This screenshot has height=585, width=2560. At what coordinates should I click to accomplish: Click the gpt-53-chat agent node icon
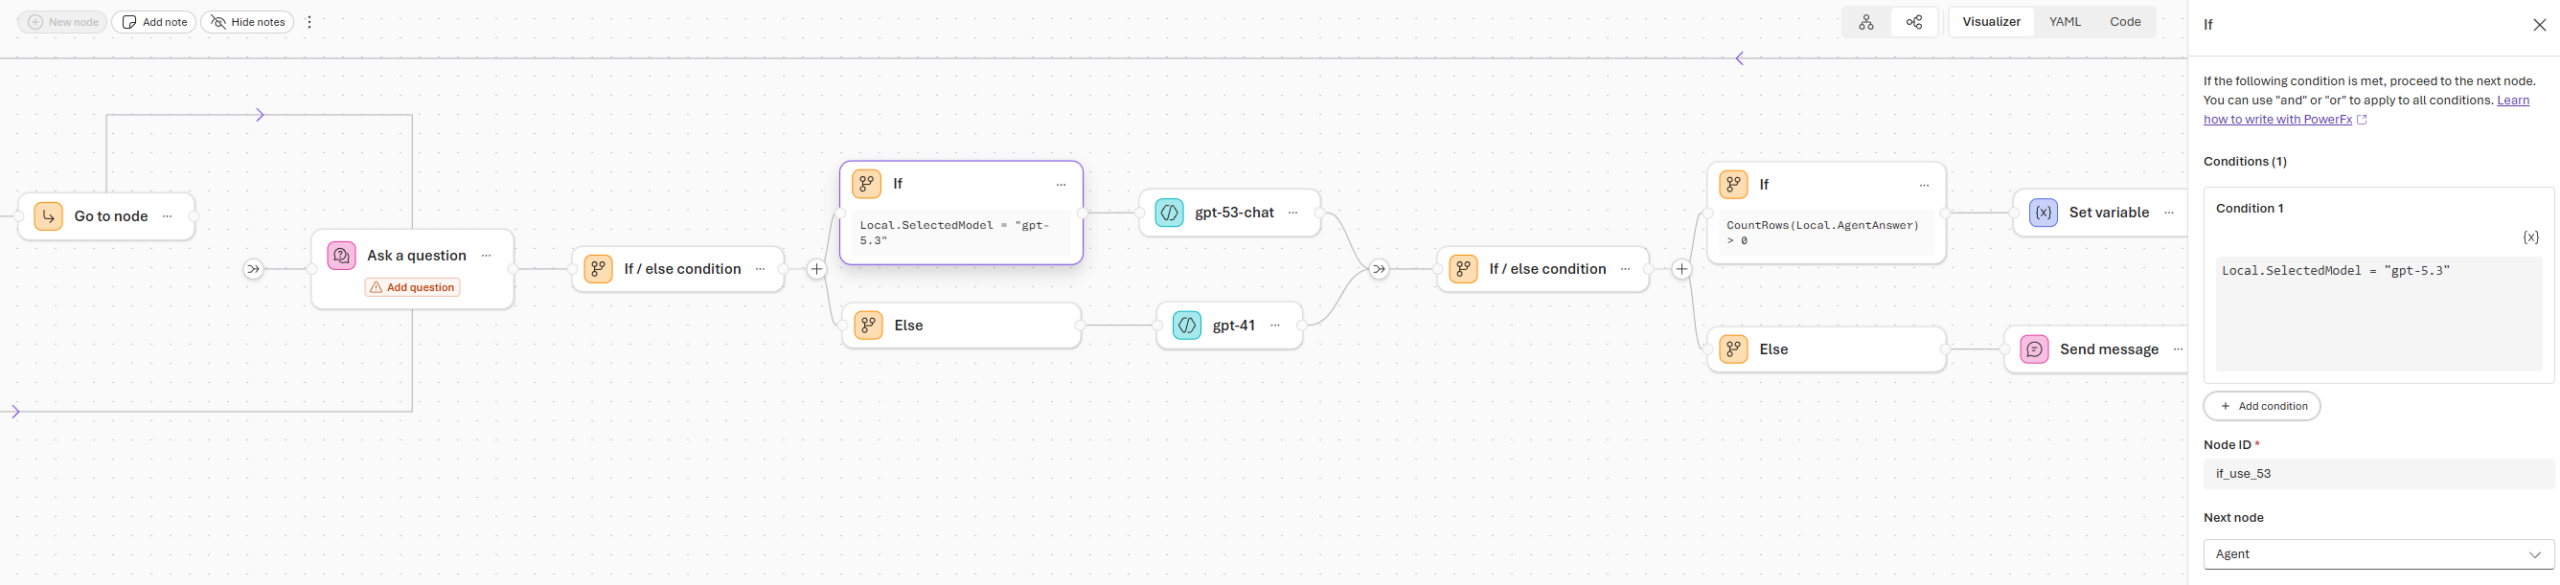(x=1169, y=213)
